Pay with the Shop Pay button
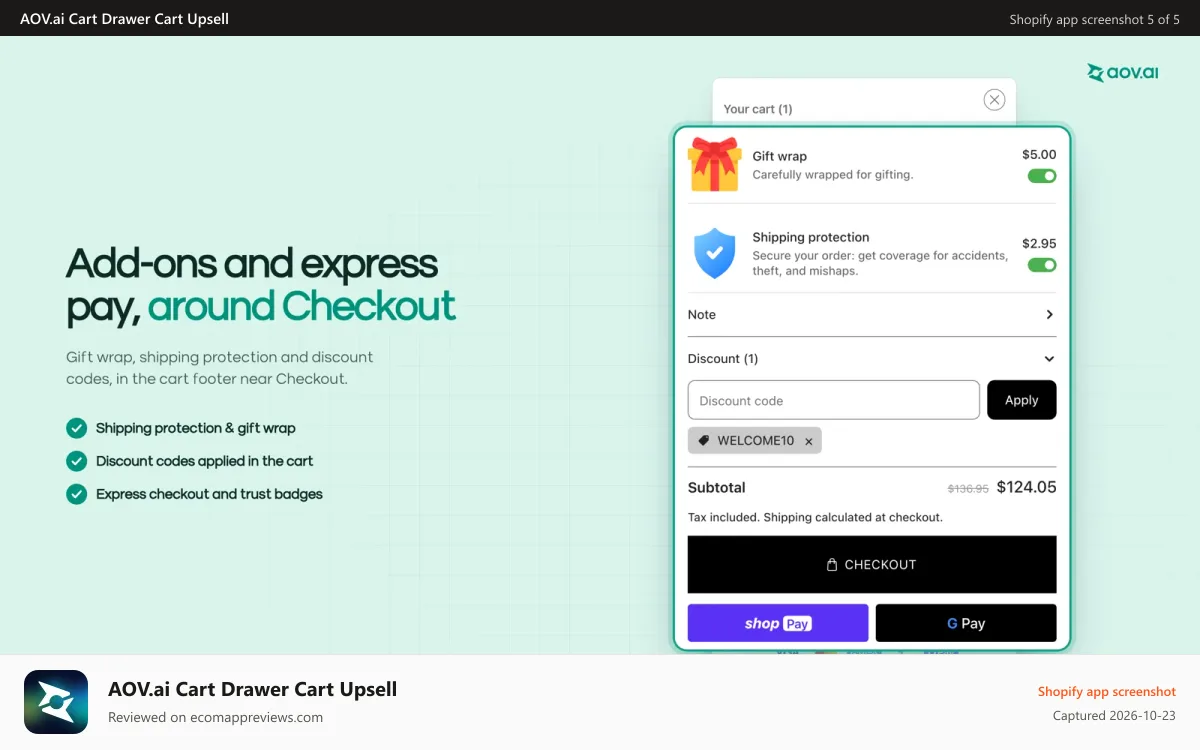 [x=778, y=623]
